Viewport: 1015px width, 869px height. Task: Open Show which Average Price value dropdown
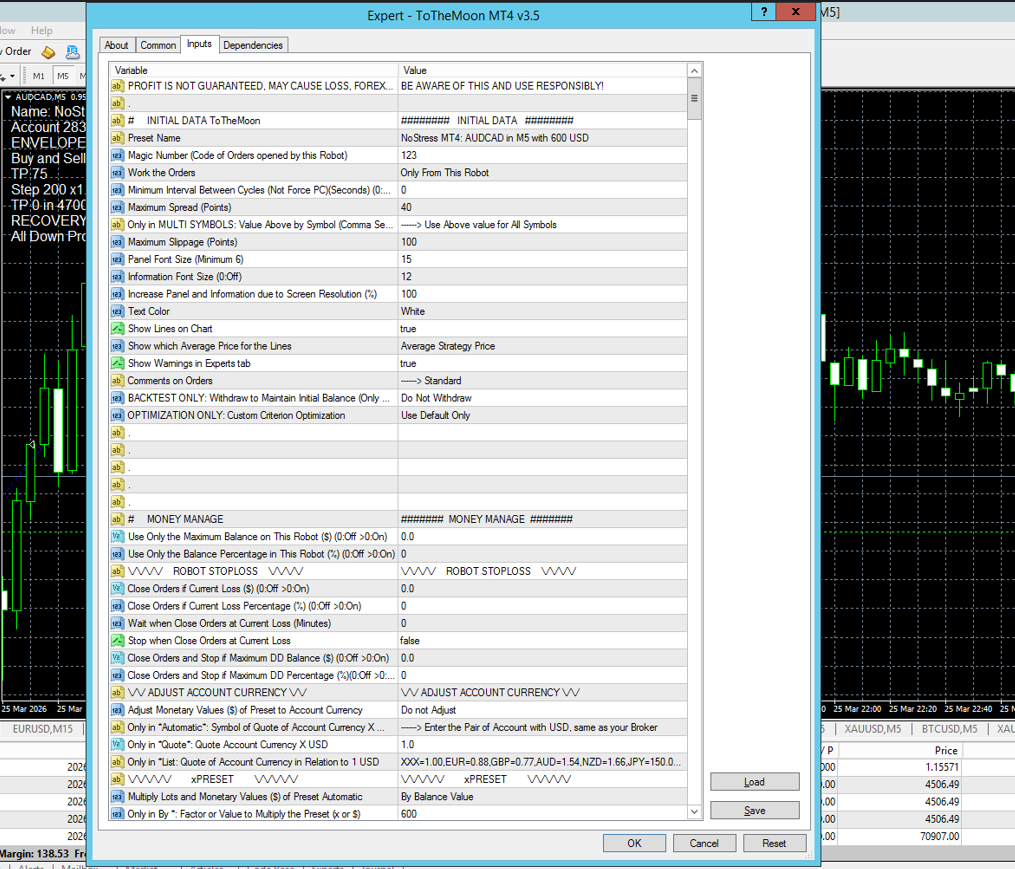[x=542, y=346]
